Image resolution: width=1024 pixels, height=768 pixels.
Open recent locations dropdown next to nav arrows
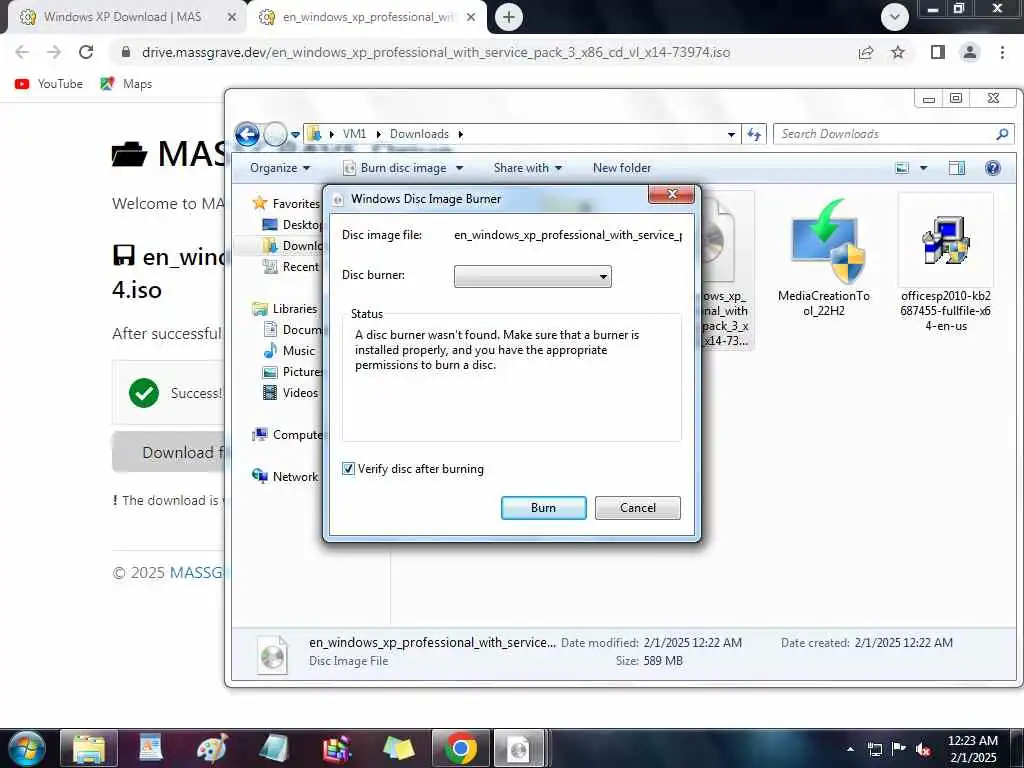pos(295,135)
